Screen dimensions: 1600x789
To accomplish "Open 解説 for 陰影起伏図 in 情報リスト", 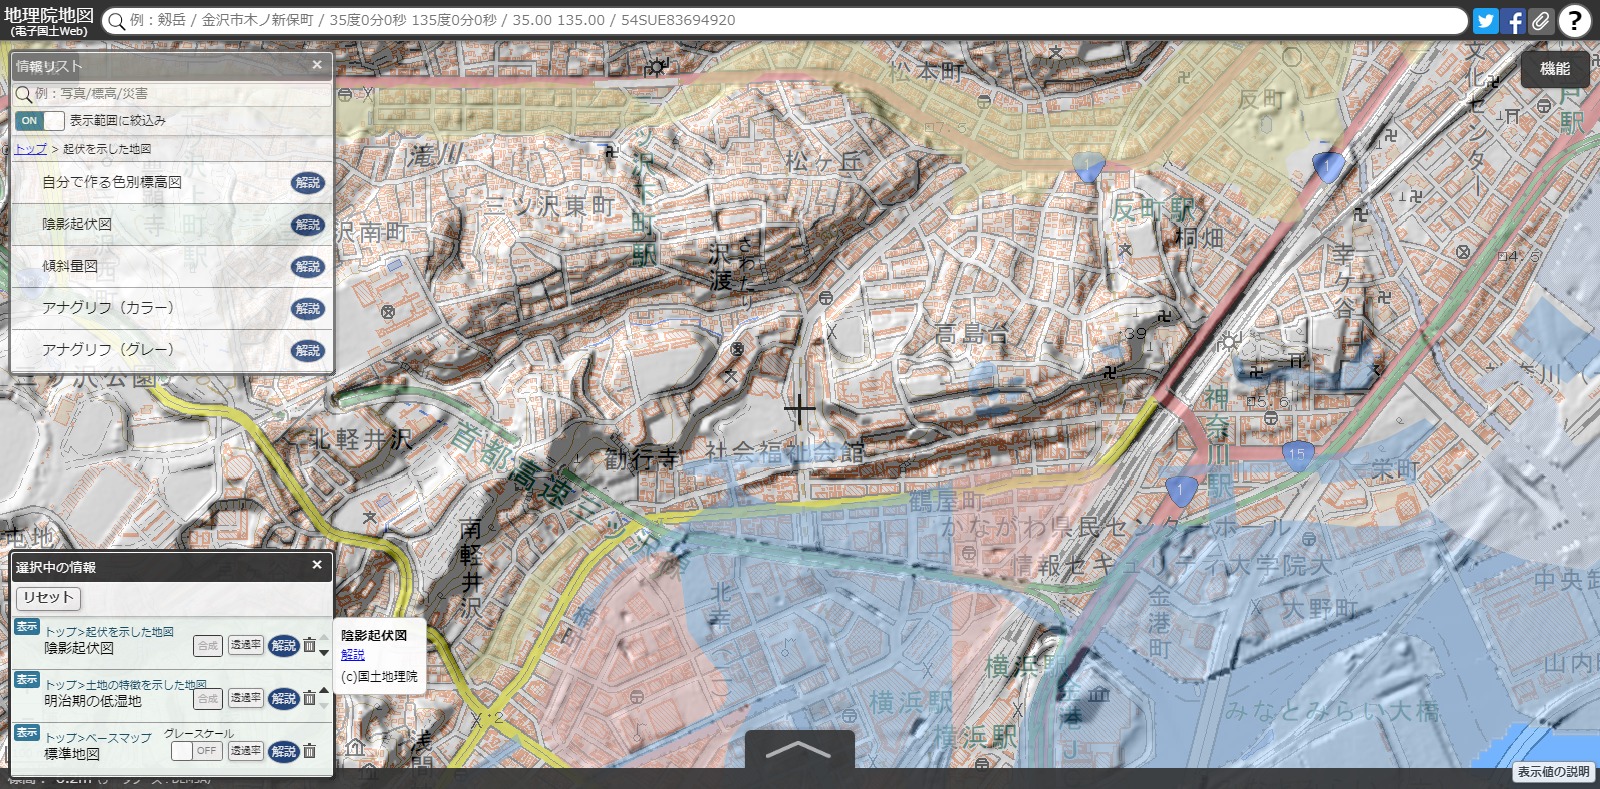I will 308,224.
